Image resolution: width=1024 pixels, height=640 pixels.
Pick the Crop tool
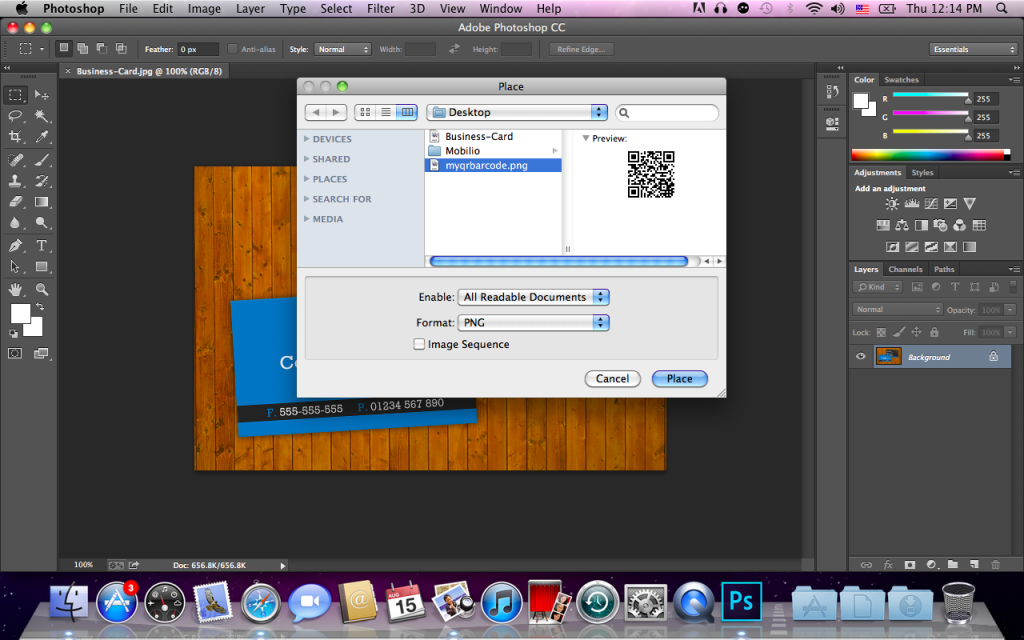click(16, 137)
